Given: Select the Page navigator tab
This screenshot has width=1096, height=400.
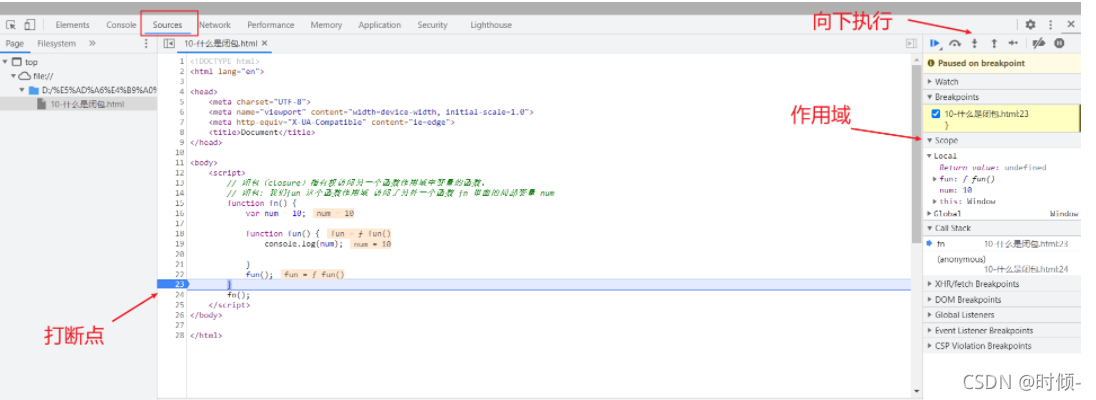Looking at the screenshot, I should tap(15, 43).
